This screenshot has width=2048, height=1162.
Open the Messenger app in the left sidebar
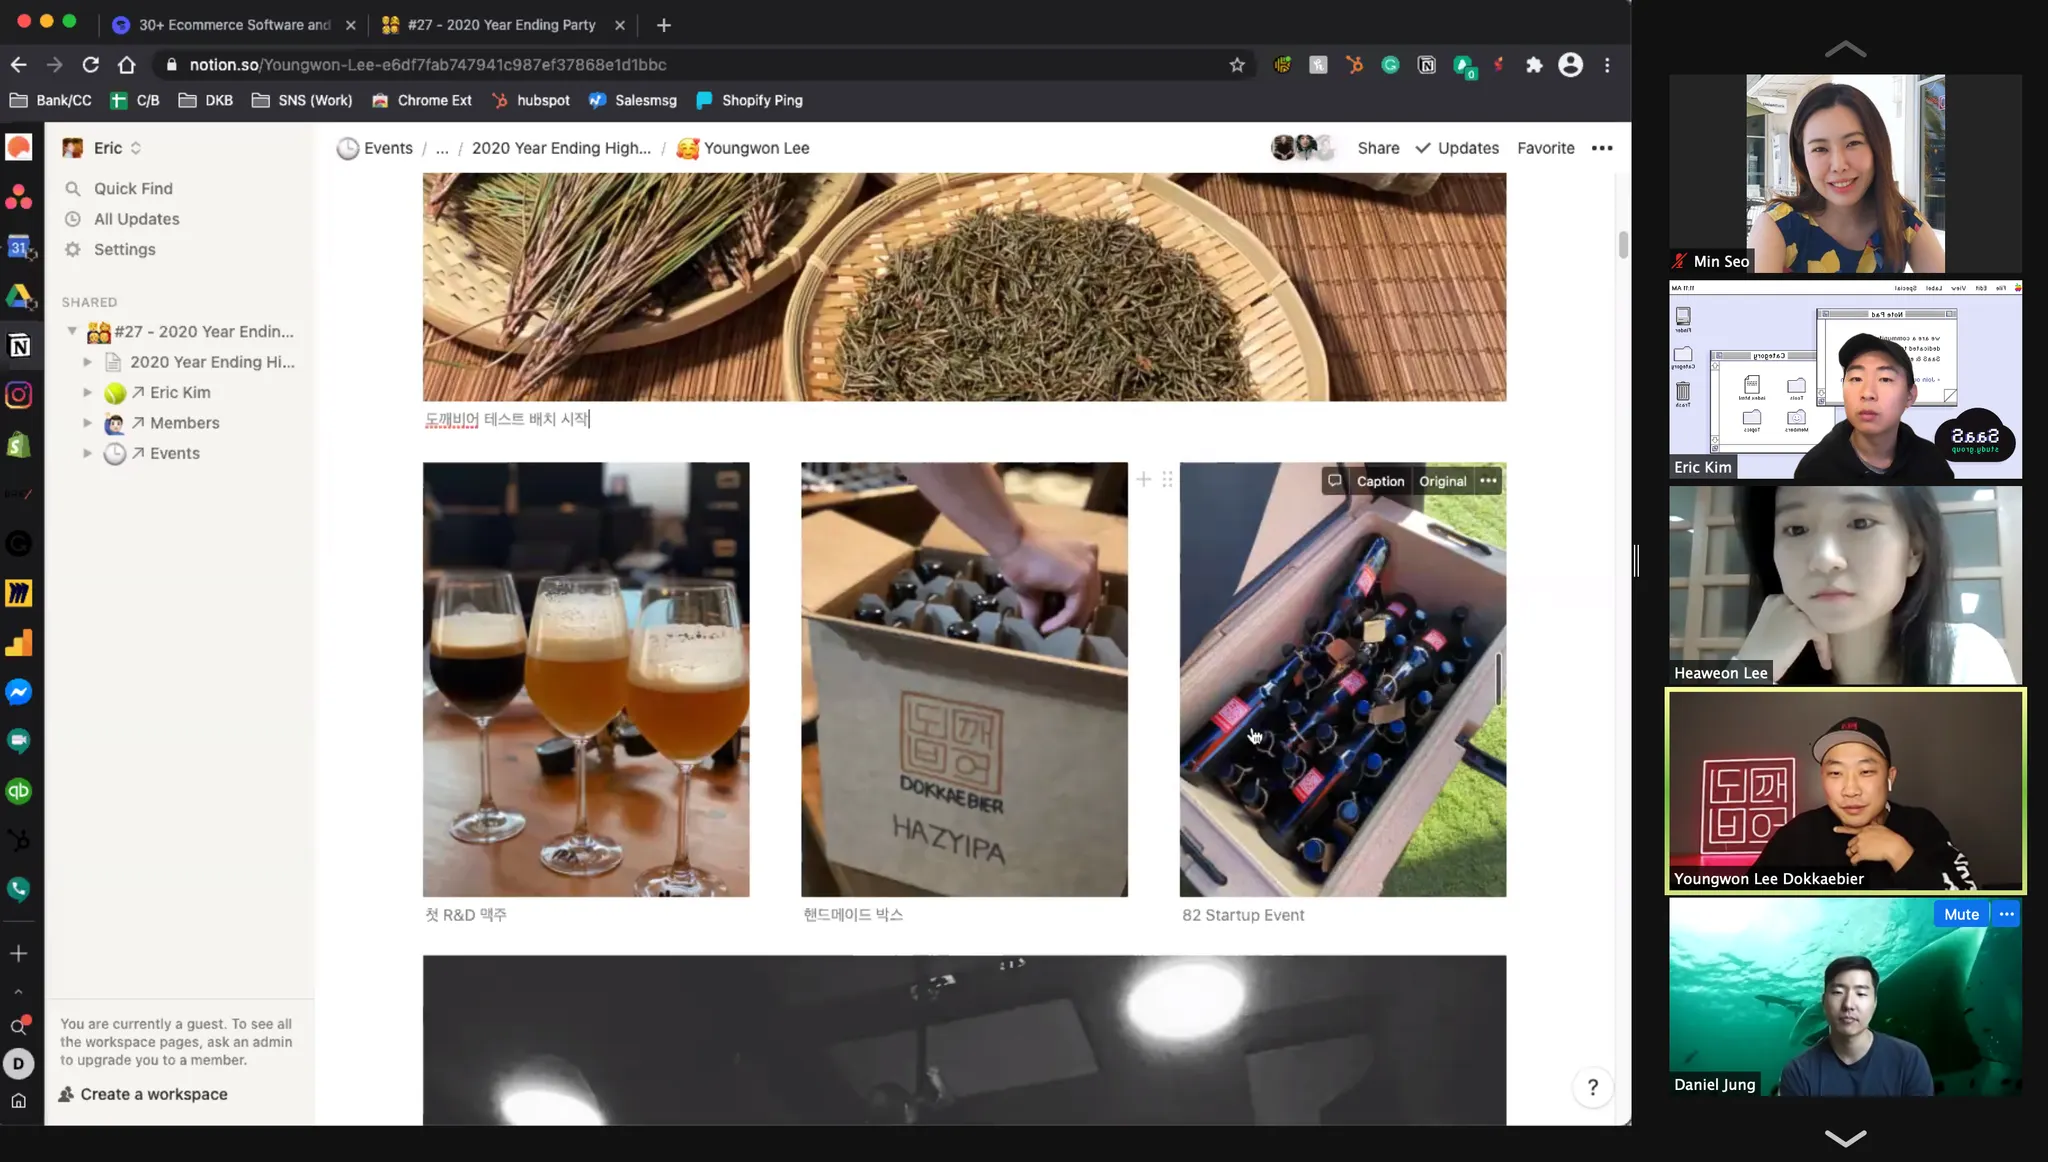tap(19, 692)
